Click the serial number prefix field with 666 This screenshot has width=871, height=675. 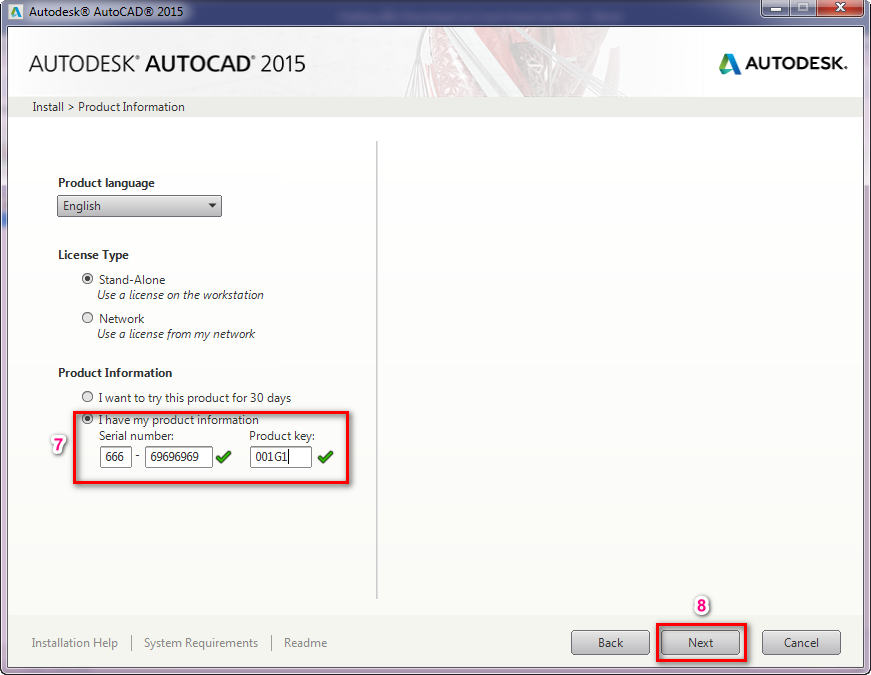click(x=116, y=457)
